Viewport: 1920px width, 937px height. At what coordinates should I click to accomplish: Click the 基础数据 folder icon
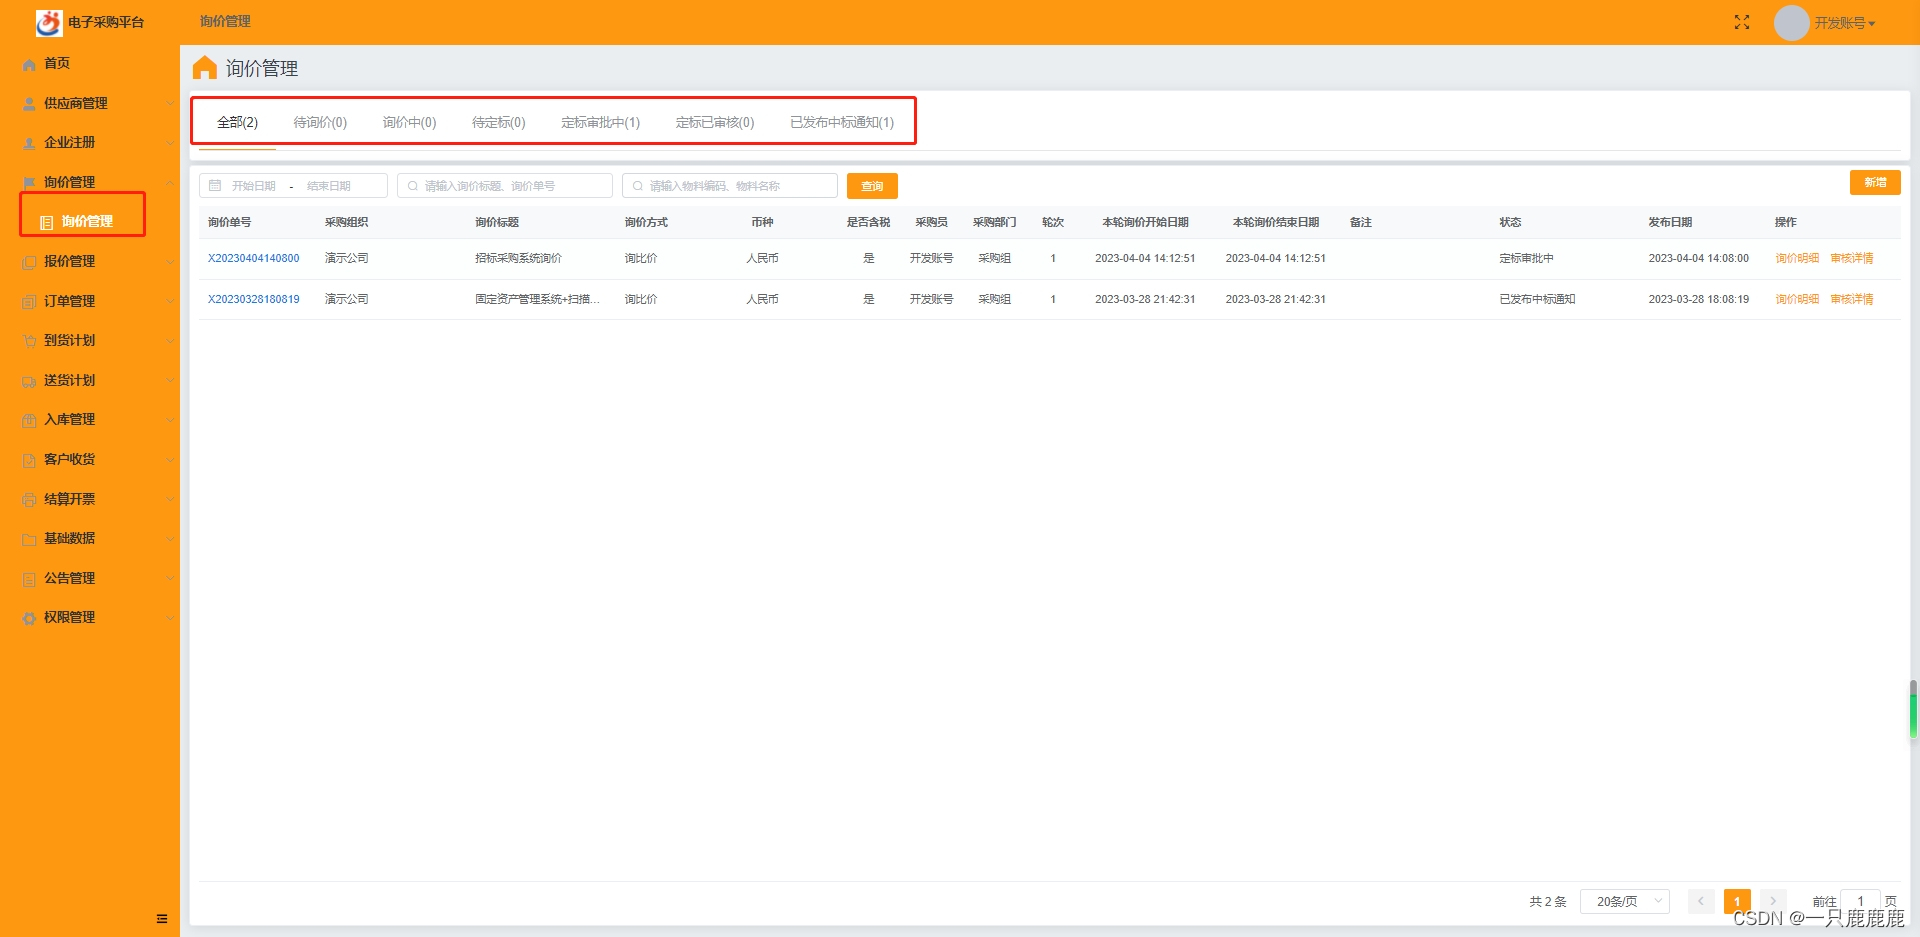click(x=29, y=539)
